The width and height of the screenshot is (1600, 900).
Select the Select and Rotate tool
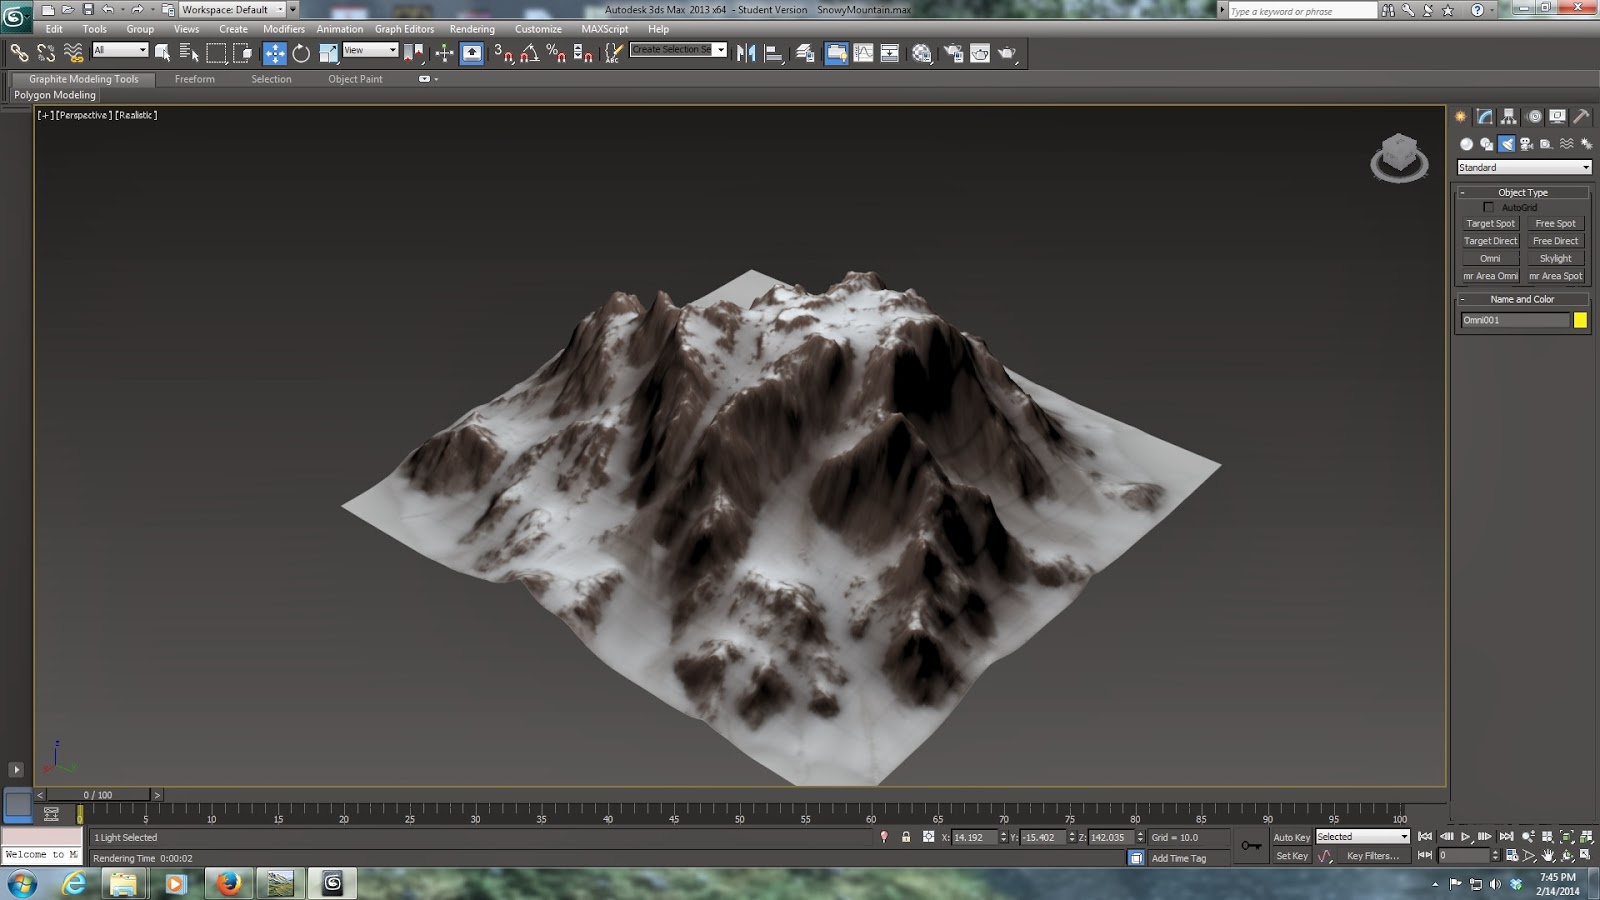click(301, 52)
